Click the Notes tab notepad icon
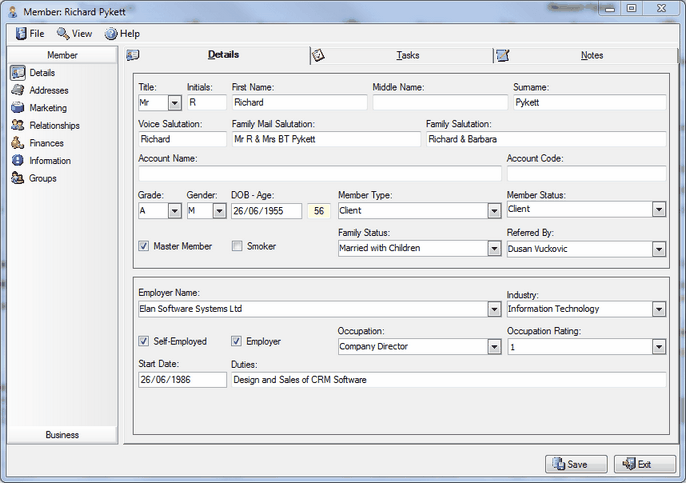686x483 pixels. coord(503,55)
